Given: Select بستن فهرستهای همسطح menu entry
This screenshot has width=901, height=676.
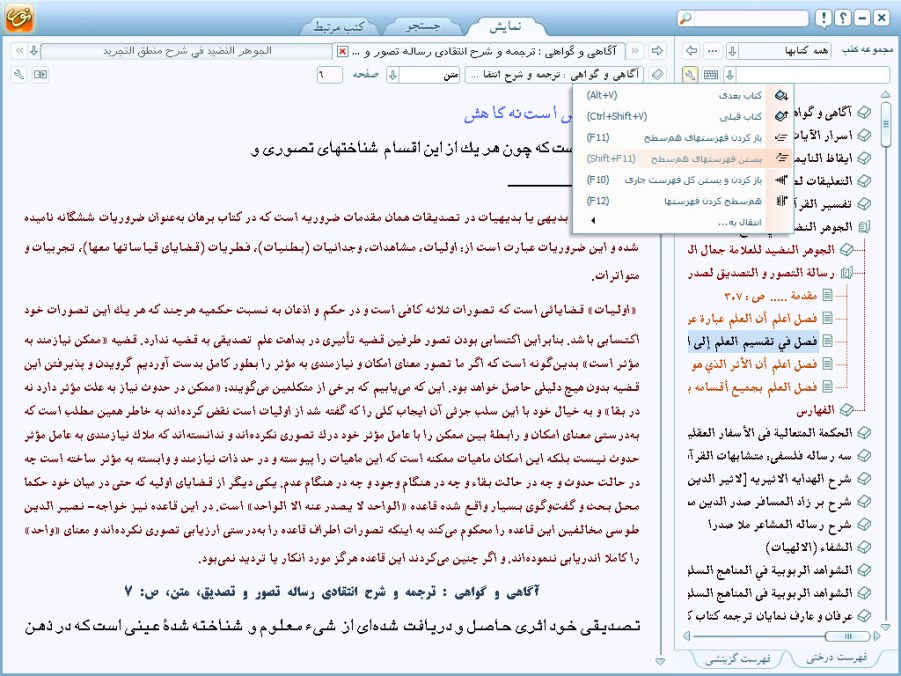Looking at the screenshot, I should pos(682,159).
